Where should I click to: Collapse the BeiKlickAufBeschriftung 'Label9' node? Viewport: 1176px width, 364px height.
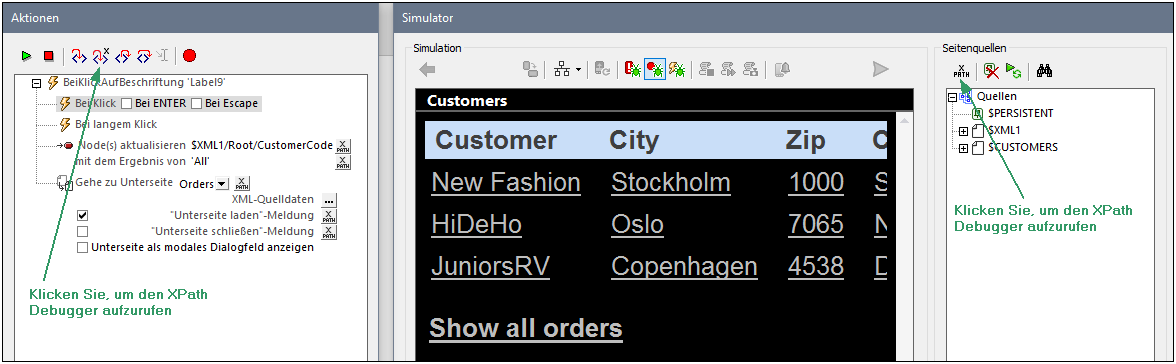tap(35, 84)
